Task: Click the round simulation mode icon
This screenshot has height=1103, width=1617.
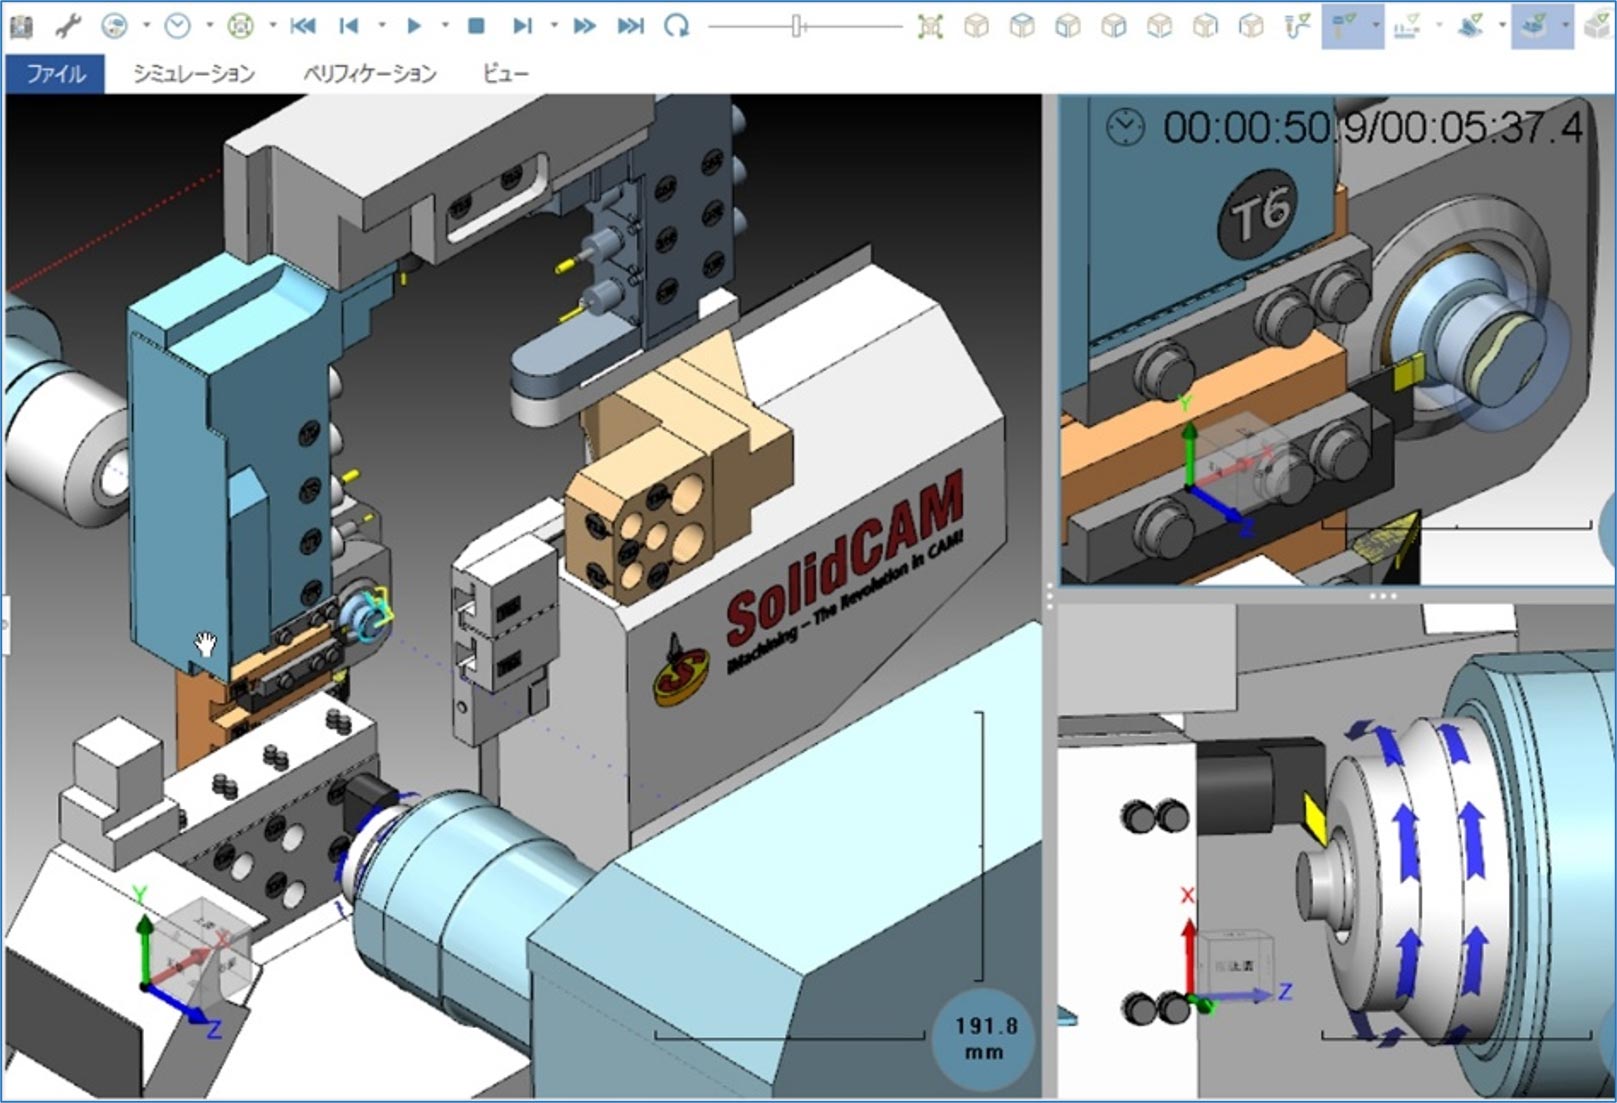Action: pyautogui.click(x=115, y=26)
